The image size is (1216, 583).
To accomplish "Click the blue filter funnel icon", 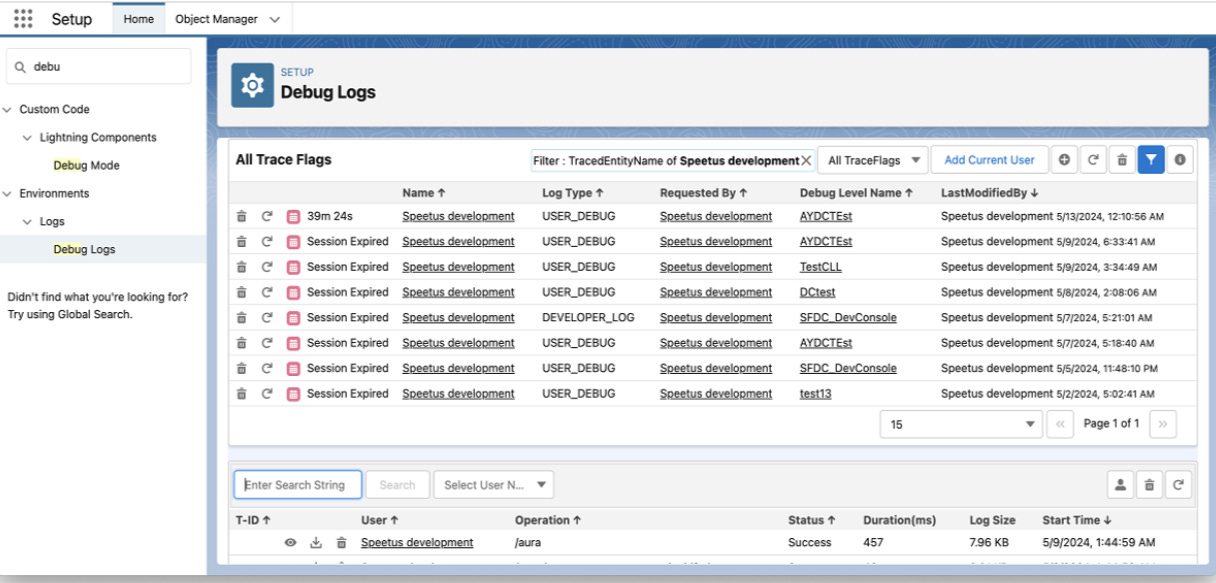I will tap(1151, 160).
